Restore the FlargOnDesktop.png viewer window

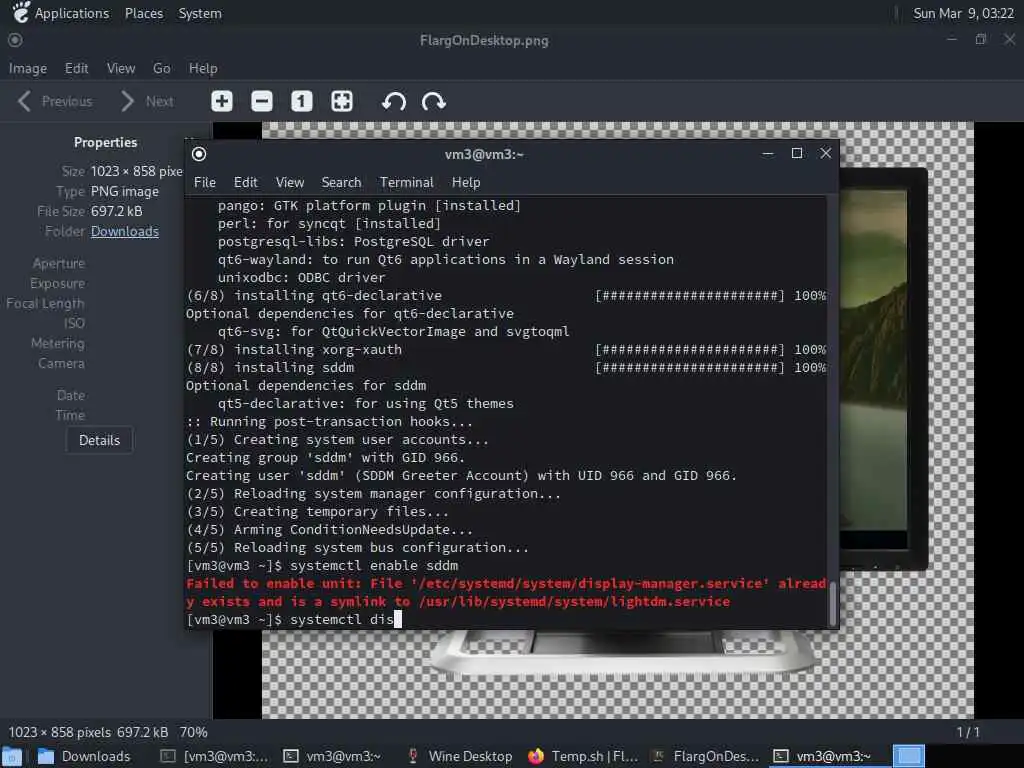point(981,39)
